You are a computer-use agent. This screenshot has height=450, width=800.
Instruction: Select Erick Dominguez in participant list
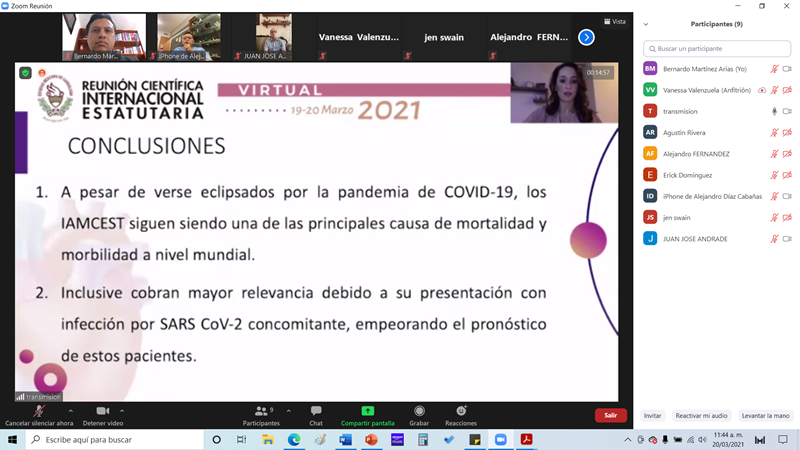pos(717,175)
